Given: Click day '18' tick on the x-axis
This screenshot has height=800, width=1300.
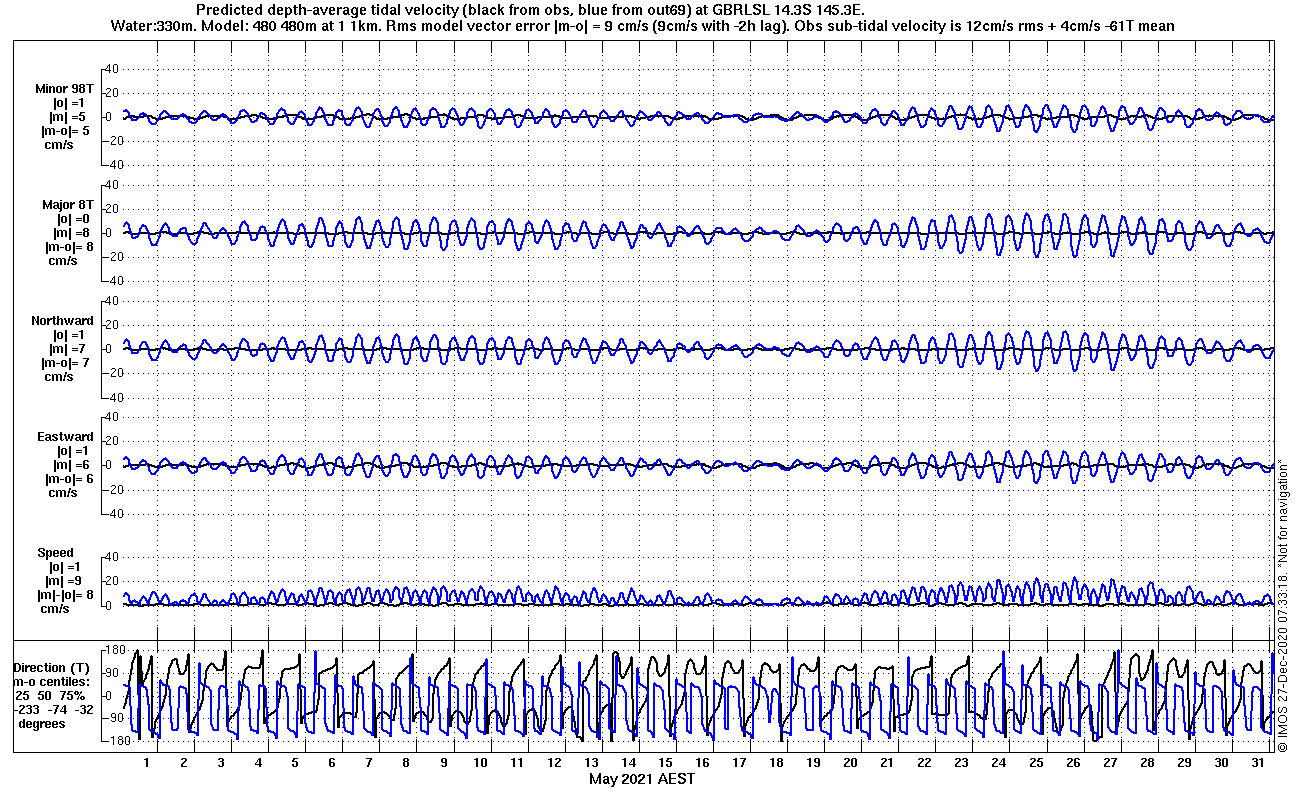Looking at the screenshot, I should (776, 762).
